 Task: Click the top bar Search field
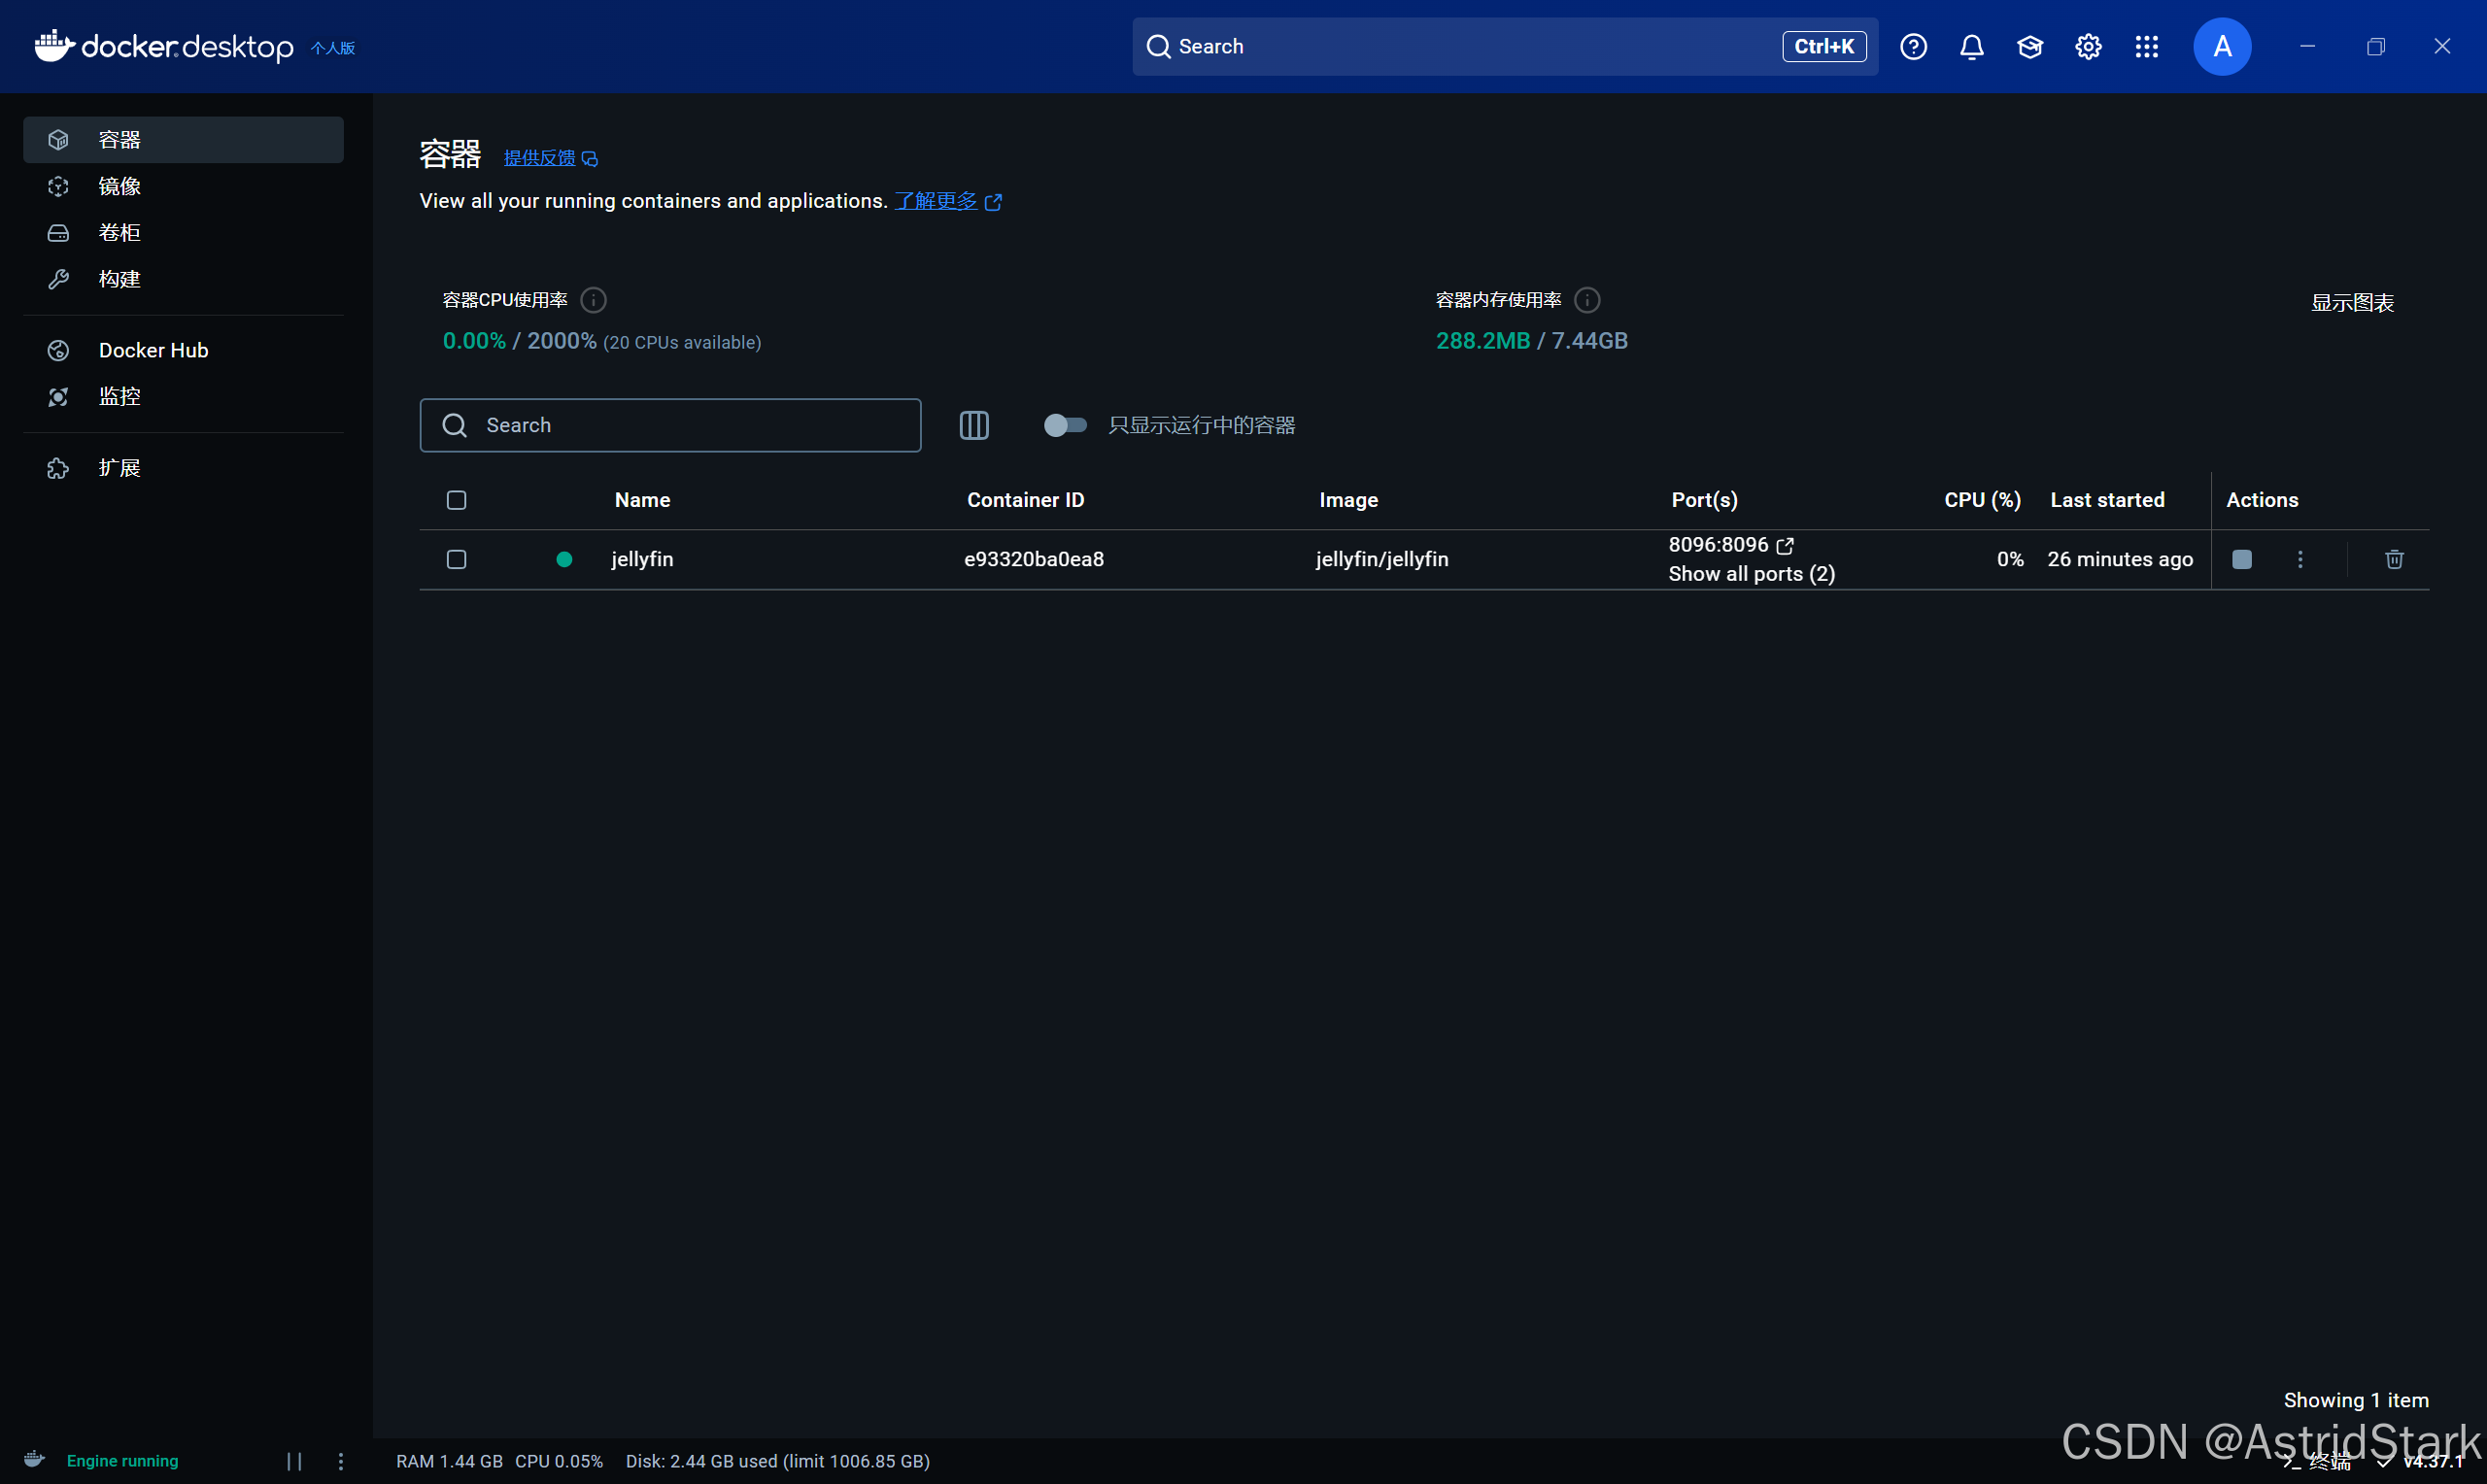click(1504, 46)
